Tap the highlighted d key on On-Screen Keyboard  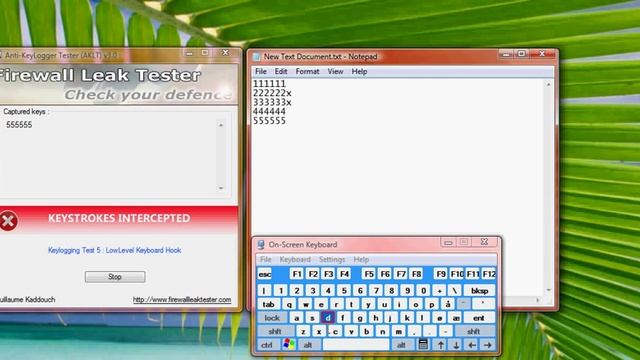(x=328, y=318)
